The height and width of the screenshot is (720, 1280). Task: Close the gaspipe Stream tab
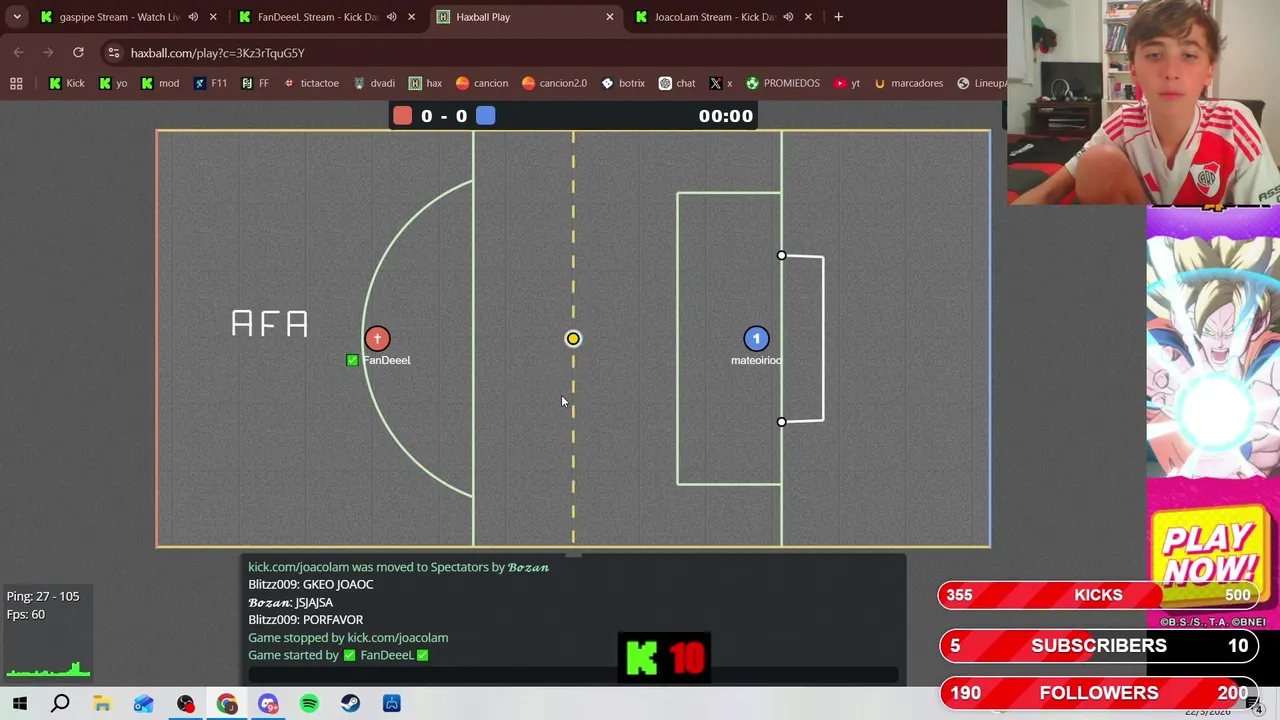tap(213, 17)
